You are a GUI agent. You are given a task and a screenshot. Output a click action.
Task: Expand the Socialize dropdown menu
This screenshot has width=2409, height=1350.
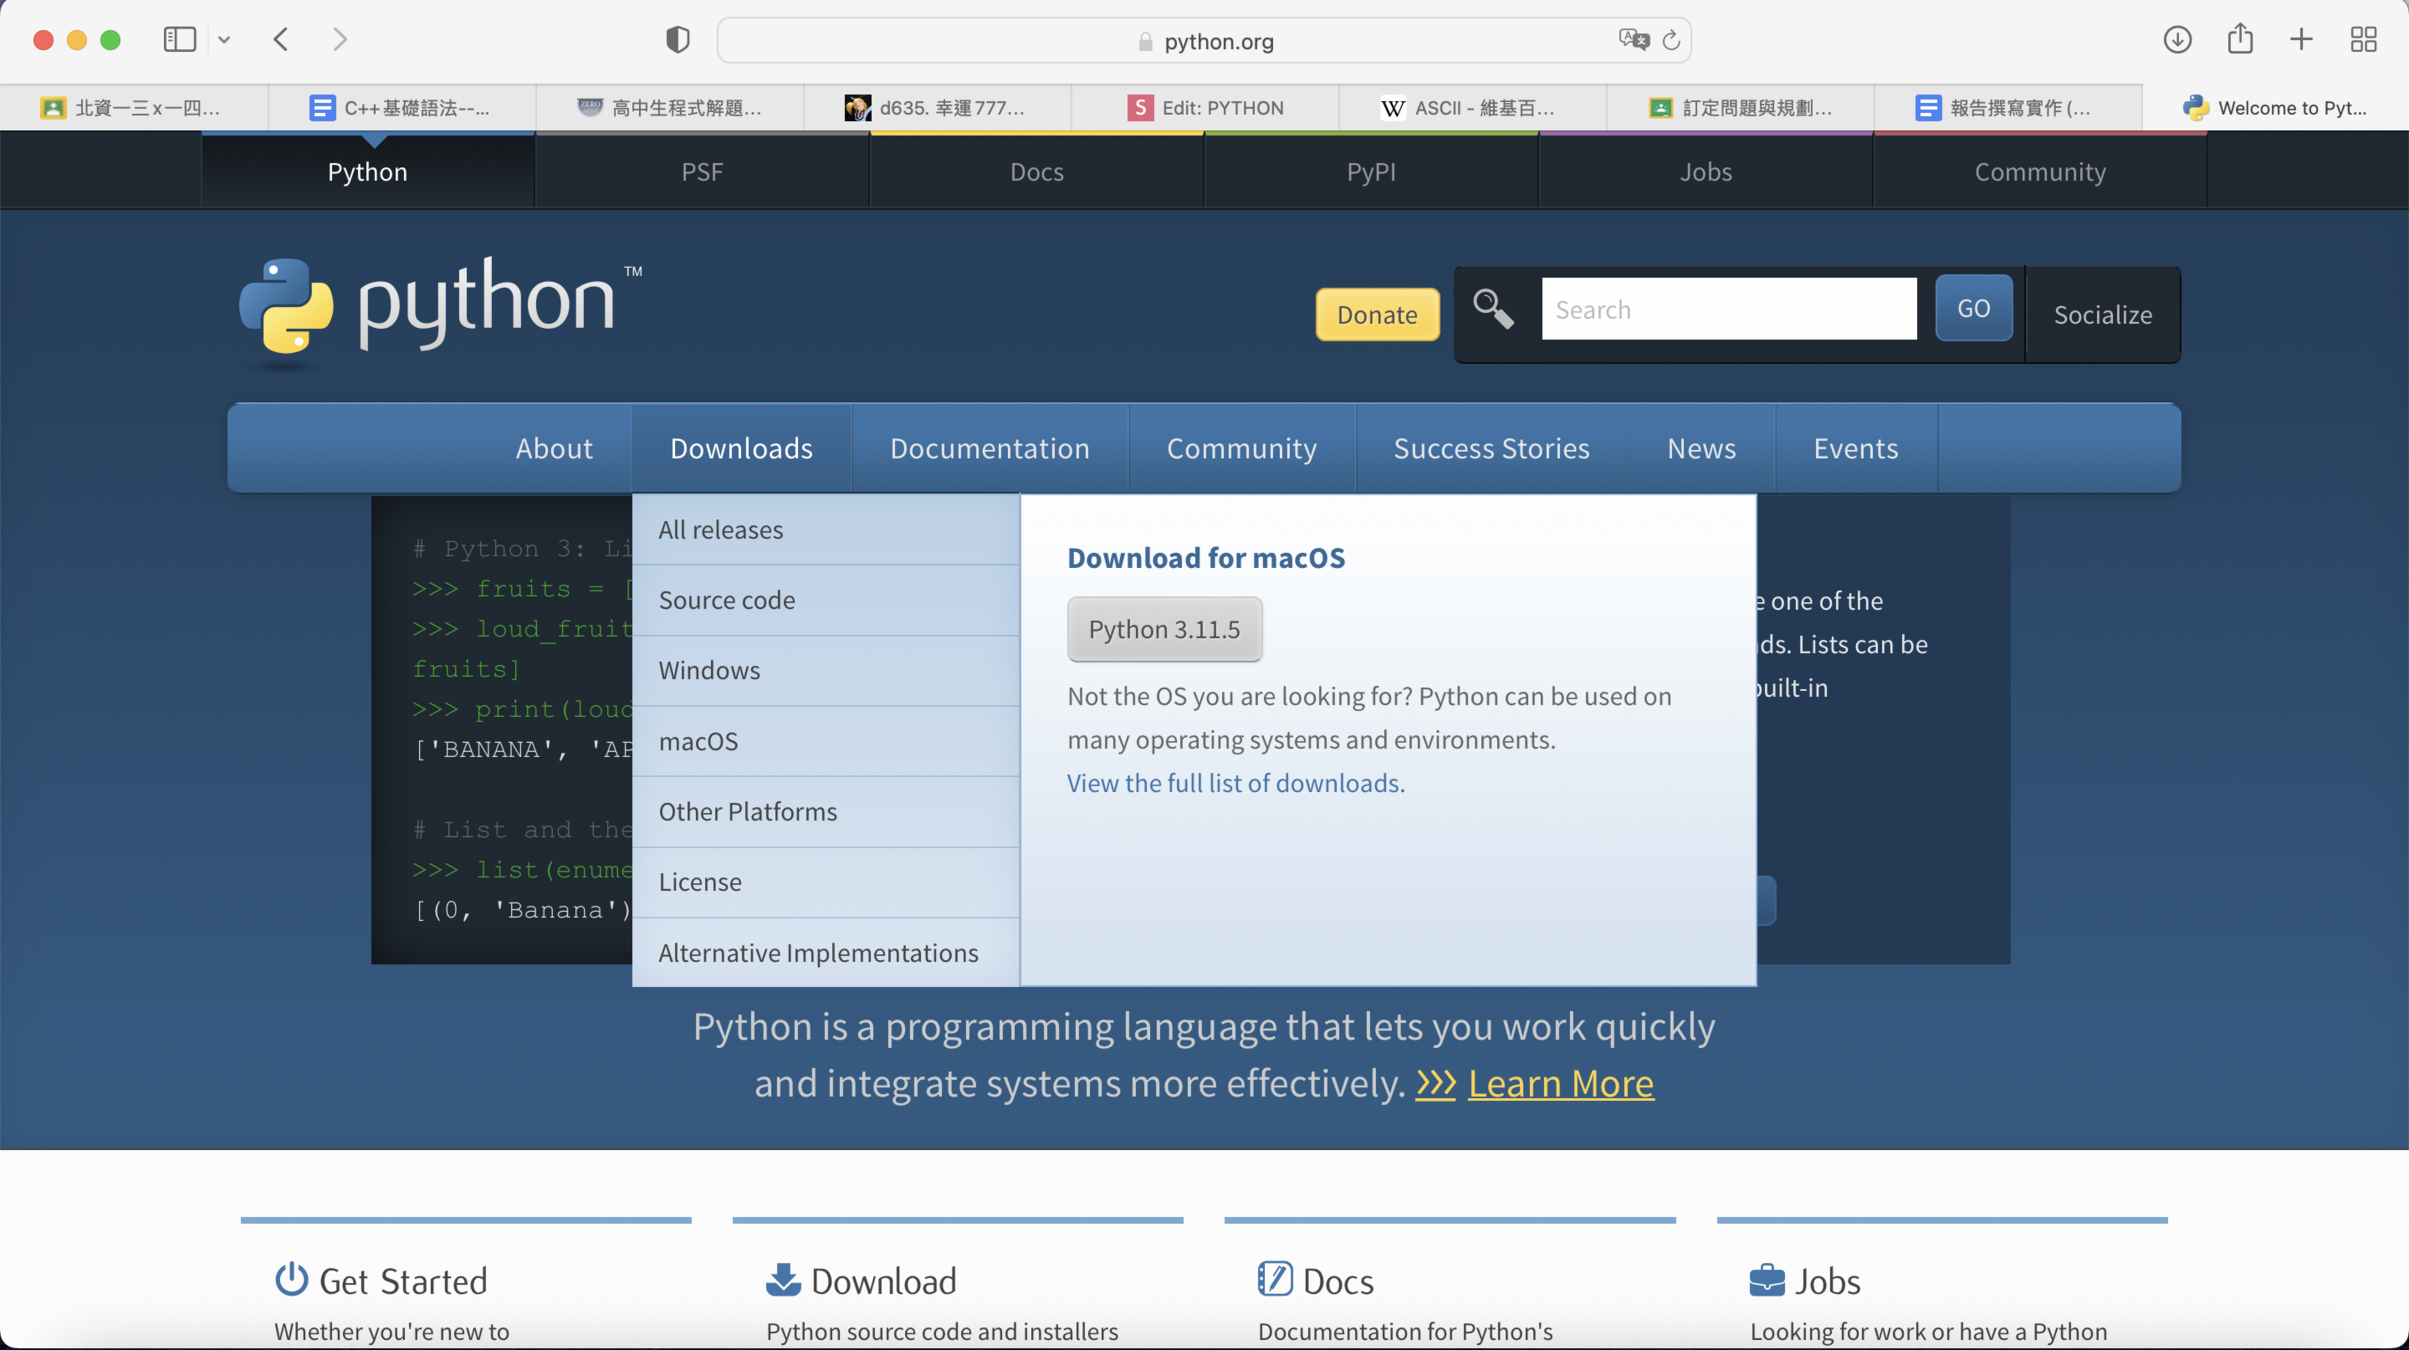tap(2102, 315)
